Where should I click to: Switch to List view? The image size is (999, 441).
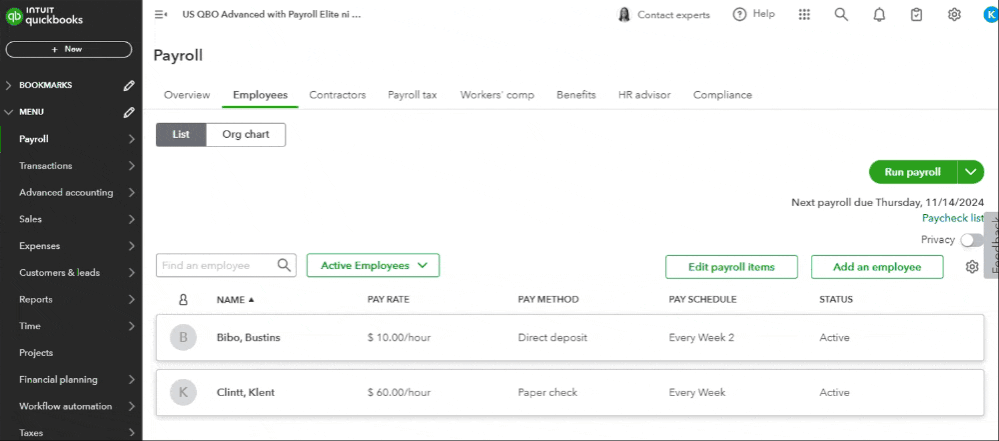[x=181, y=134]
